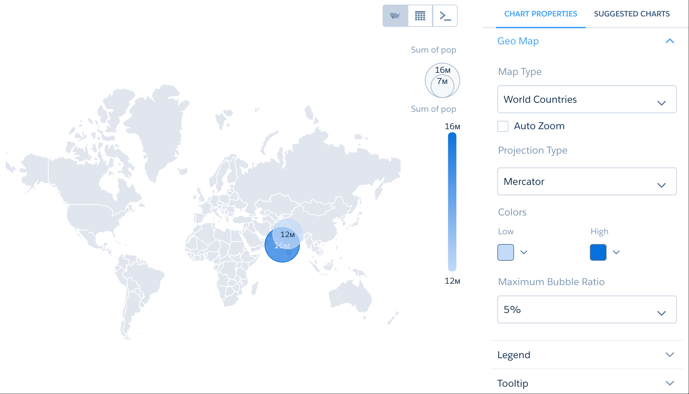Open the Chart Properties tab
Screen dimensions: 689x394
(x=540, y=14)
